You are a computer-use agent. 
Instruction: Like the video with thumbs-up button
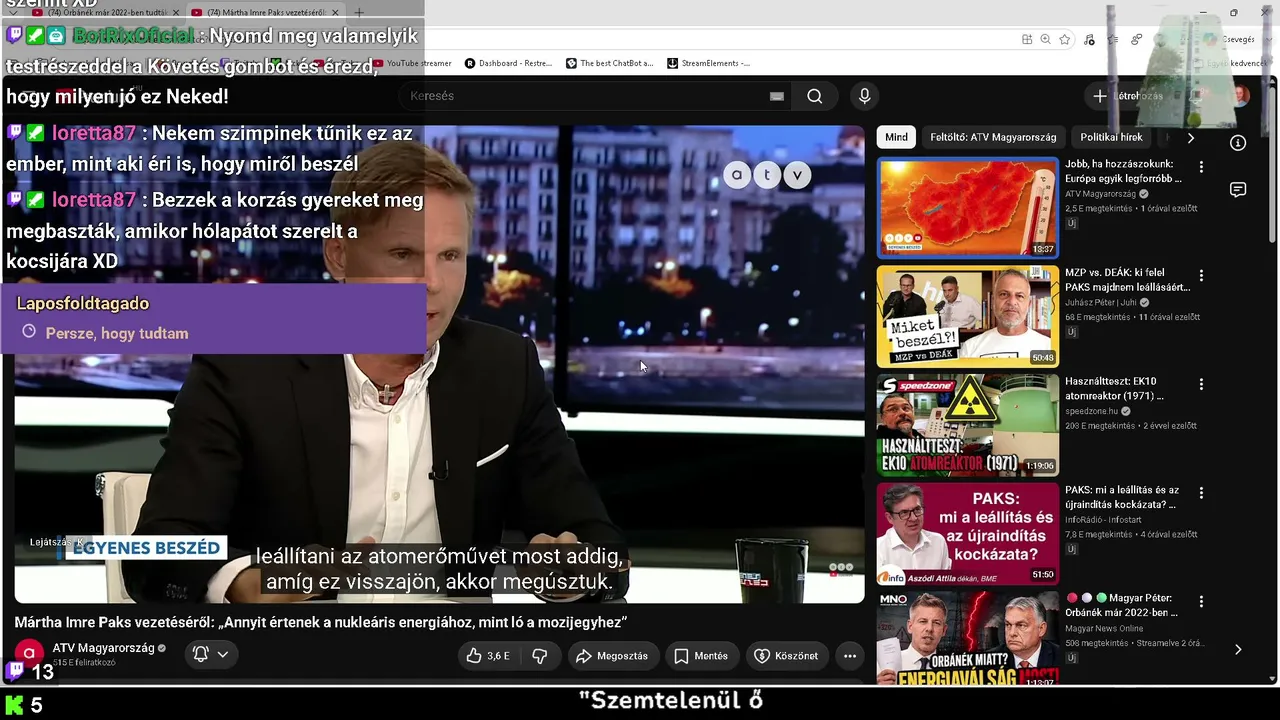tap(488, 656)
